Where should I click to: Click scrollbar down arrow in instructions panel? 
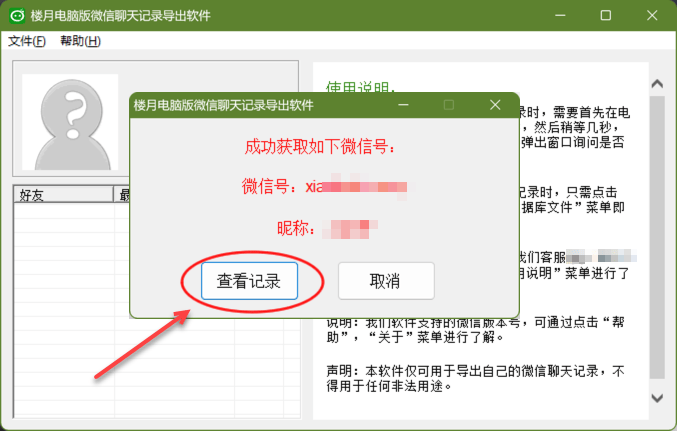pos(657,398)
